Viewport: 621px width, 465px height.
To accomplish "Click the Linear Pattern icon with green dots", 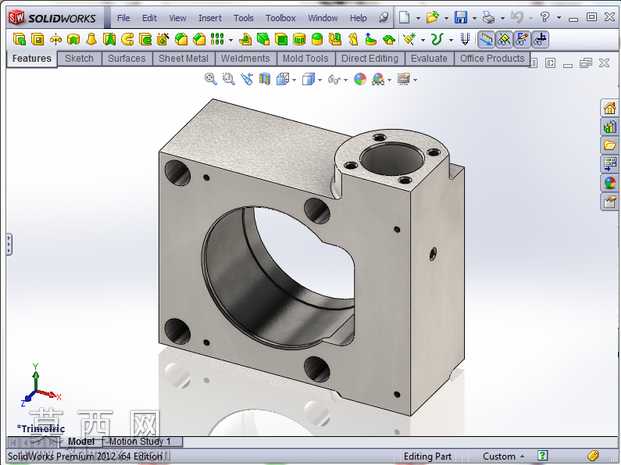I will tap(217, 39).
